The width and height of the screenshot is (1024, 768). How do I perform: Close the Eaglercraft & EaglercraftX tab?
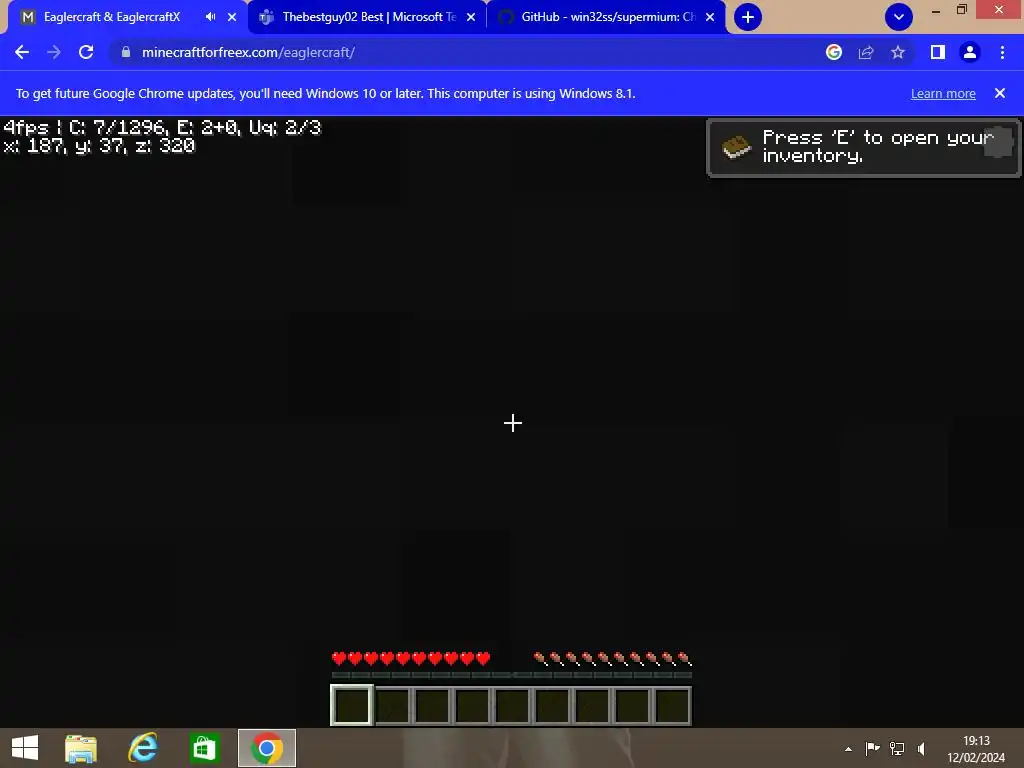pos(232,17)
